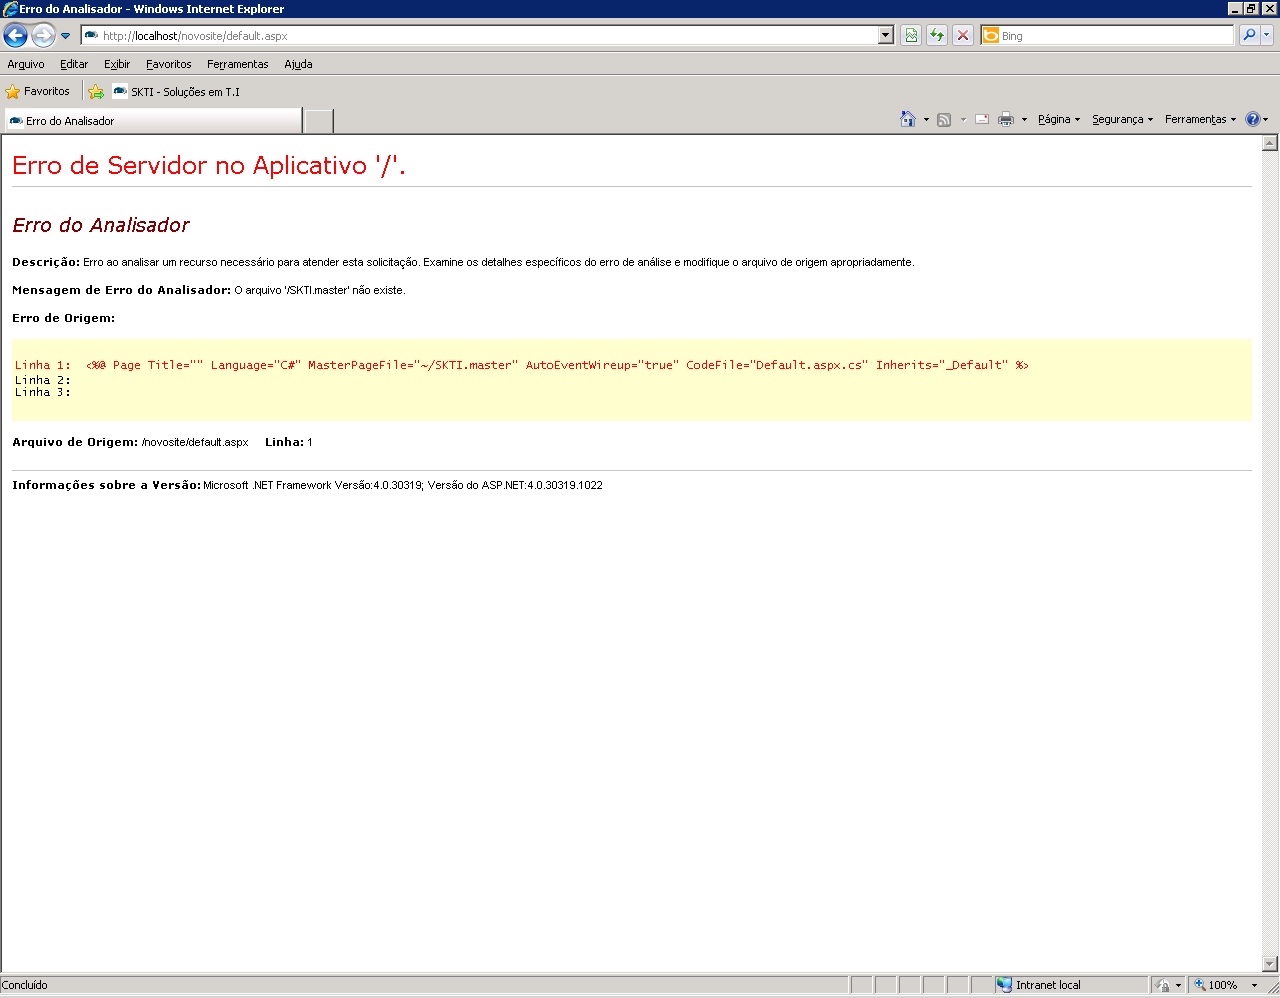Click the '/novosite/default.aspx' source file text
Screen dimensions: 1280x998
tap(195, 442)
